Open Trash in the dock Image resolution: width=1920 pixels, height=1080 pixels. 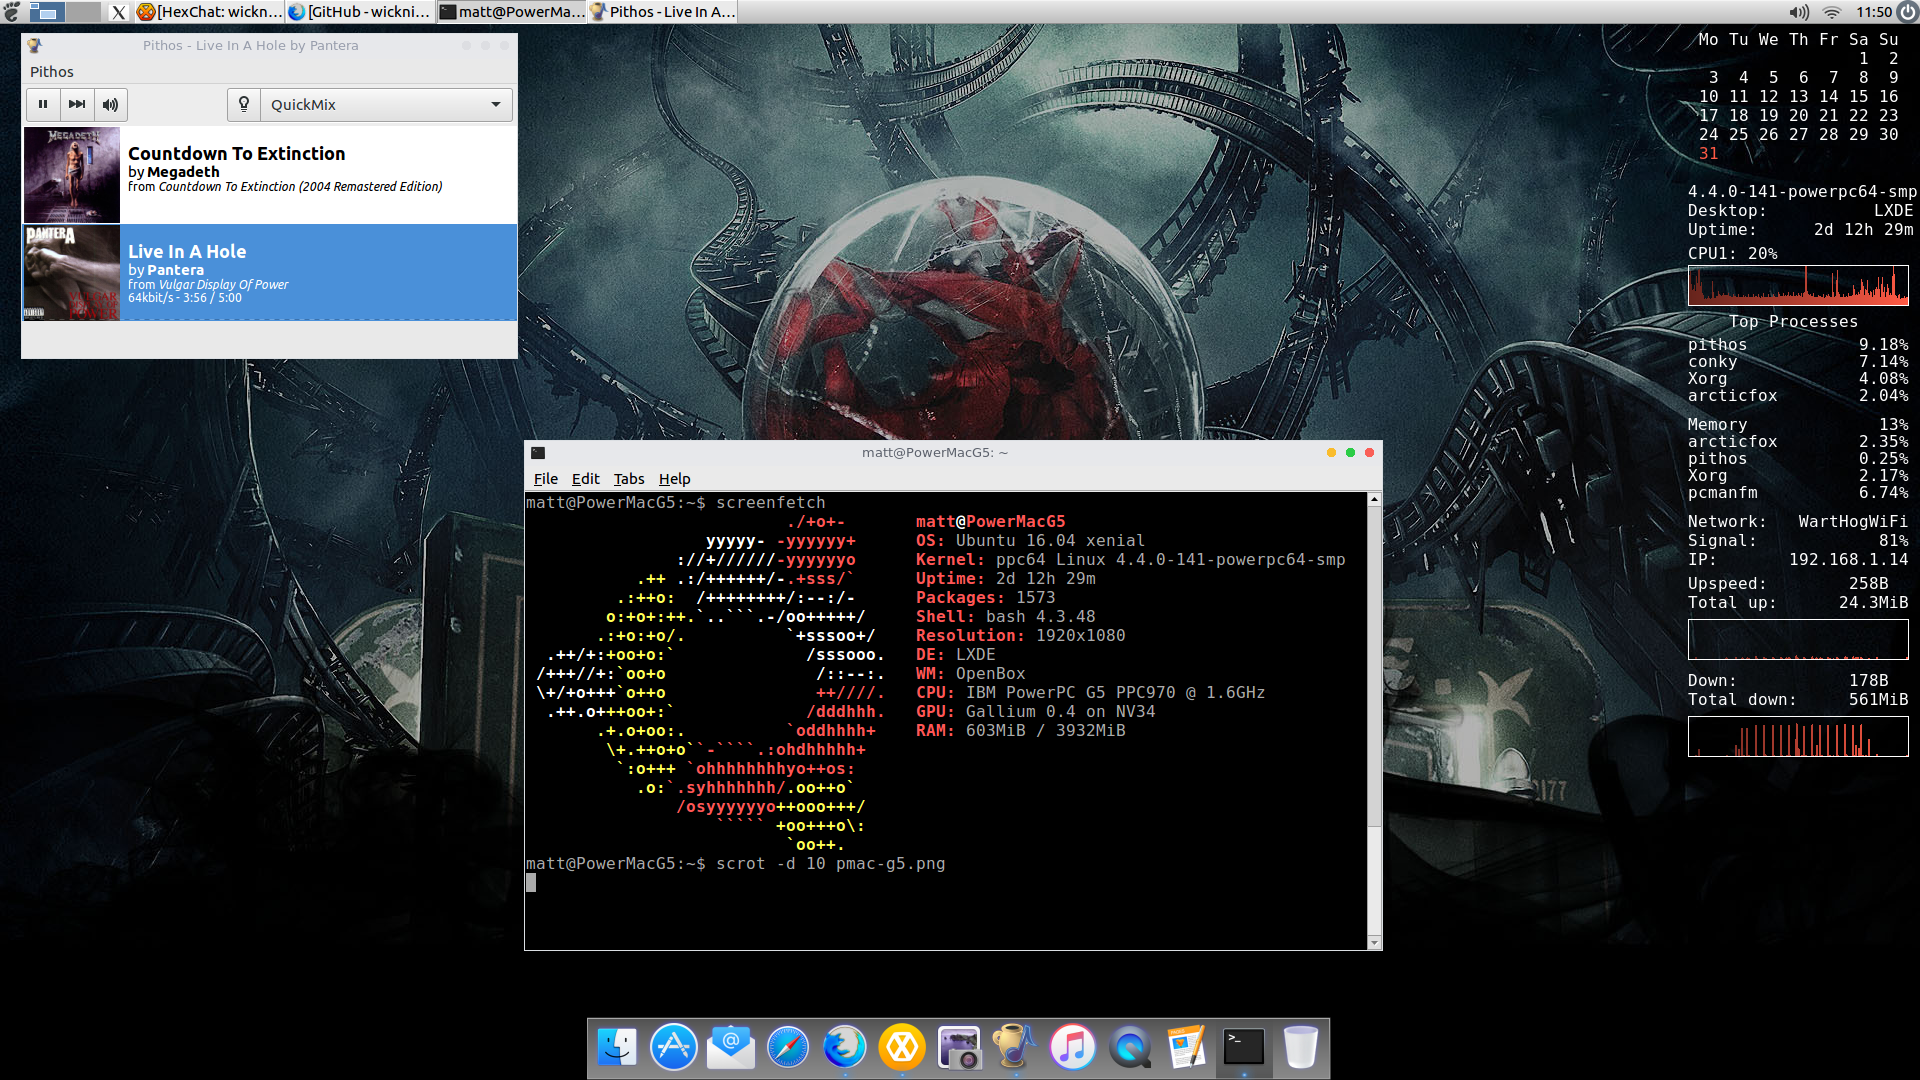[x=1300, y=1047]
